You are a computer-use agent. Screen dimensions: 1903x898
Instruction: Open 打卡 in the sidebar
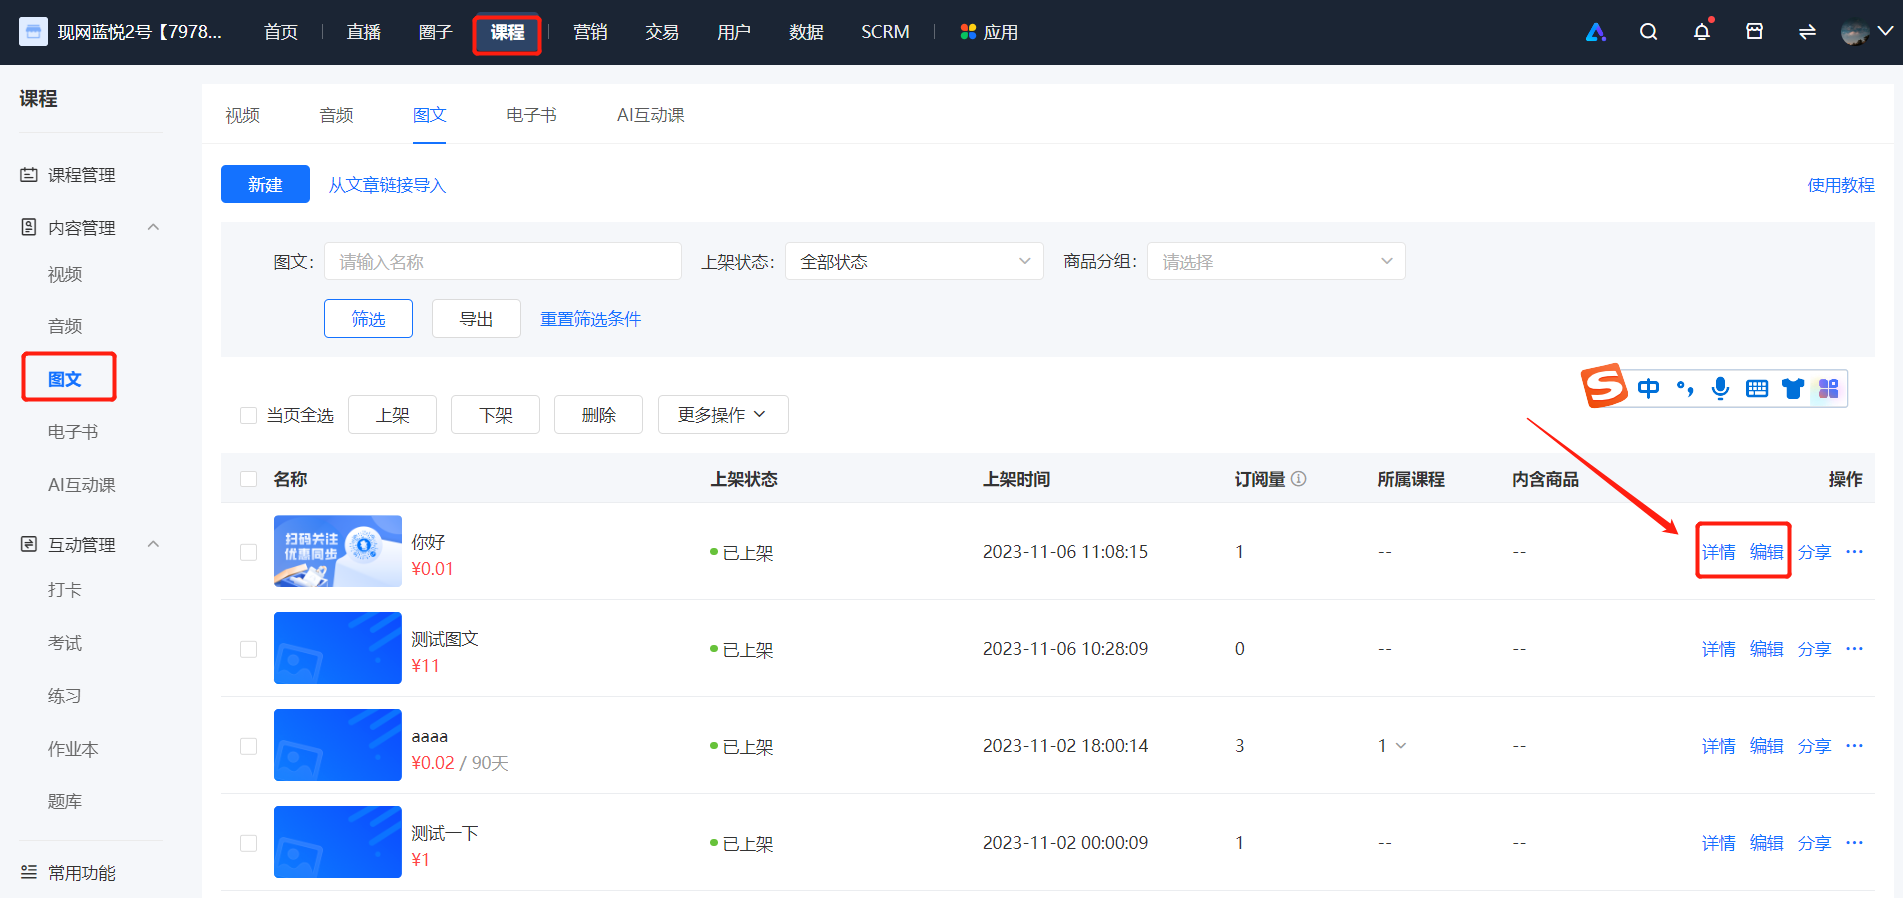pos(65,590)
